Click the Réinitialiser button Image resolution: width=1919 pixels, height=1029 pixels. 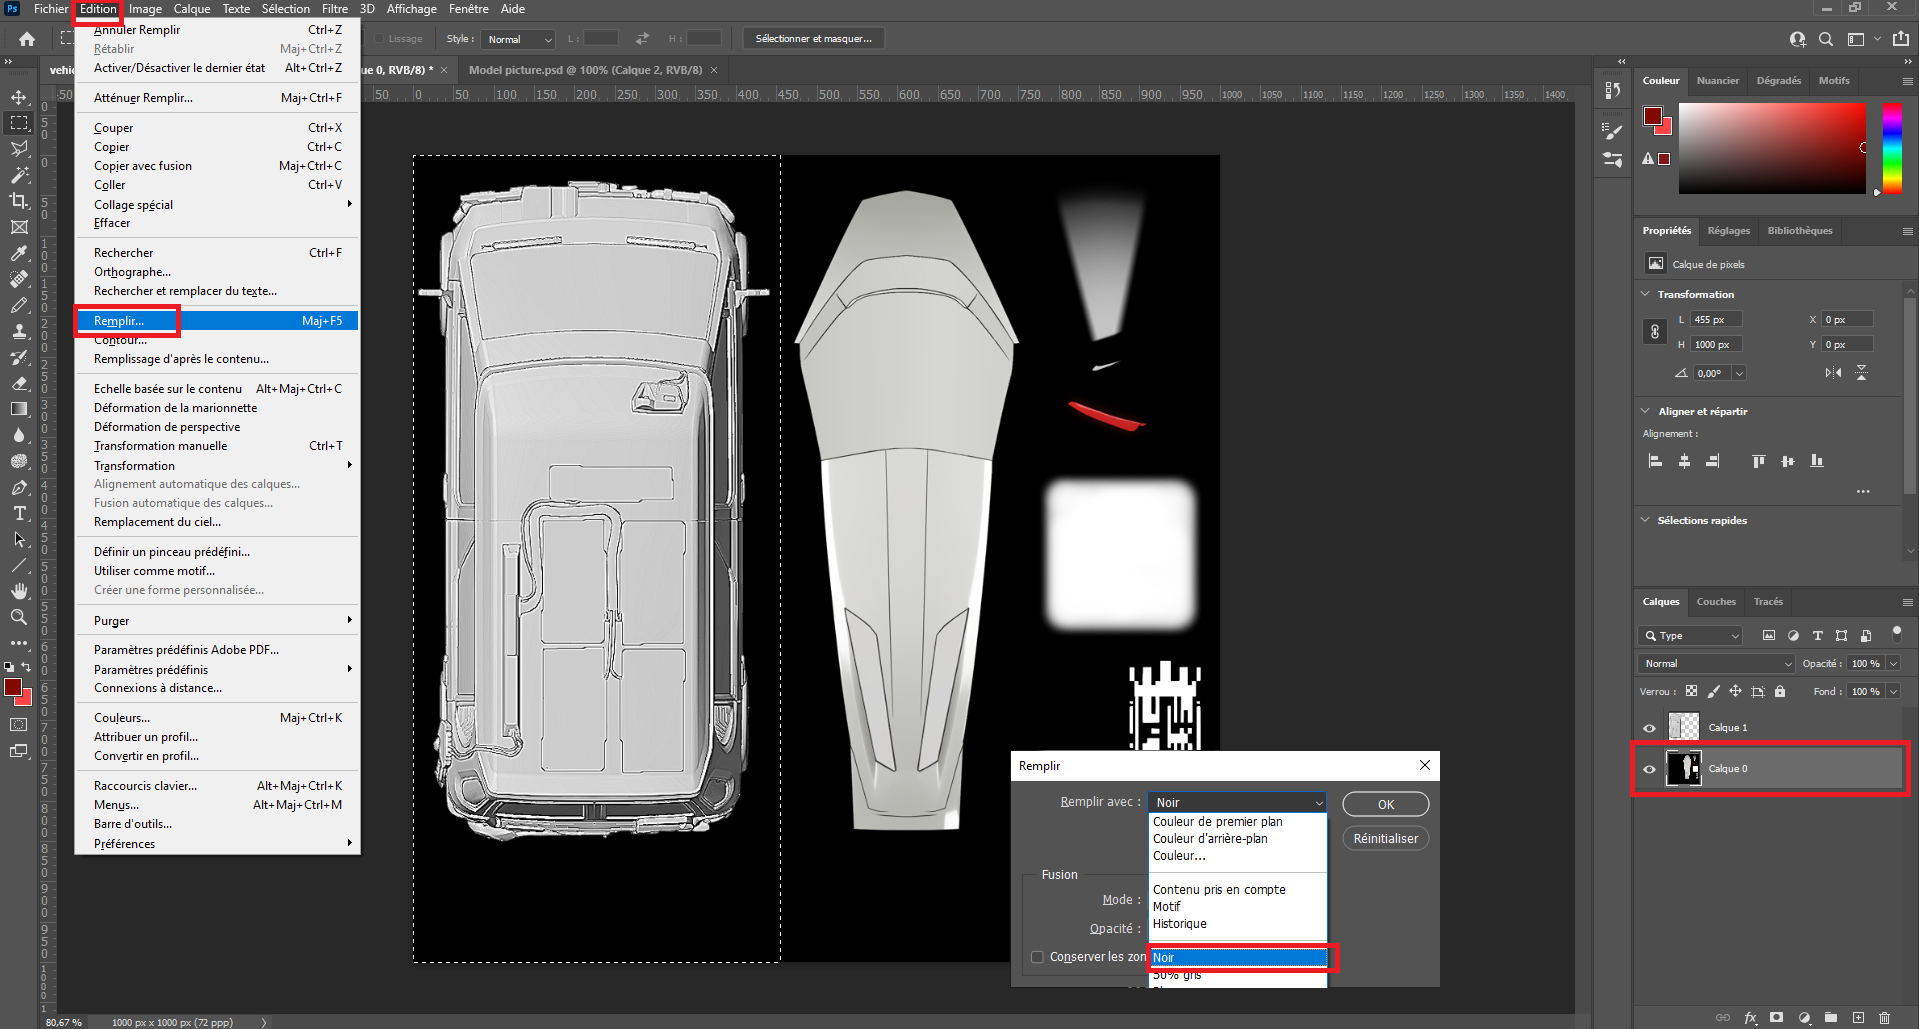tap(1385, 838)
